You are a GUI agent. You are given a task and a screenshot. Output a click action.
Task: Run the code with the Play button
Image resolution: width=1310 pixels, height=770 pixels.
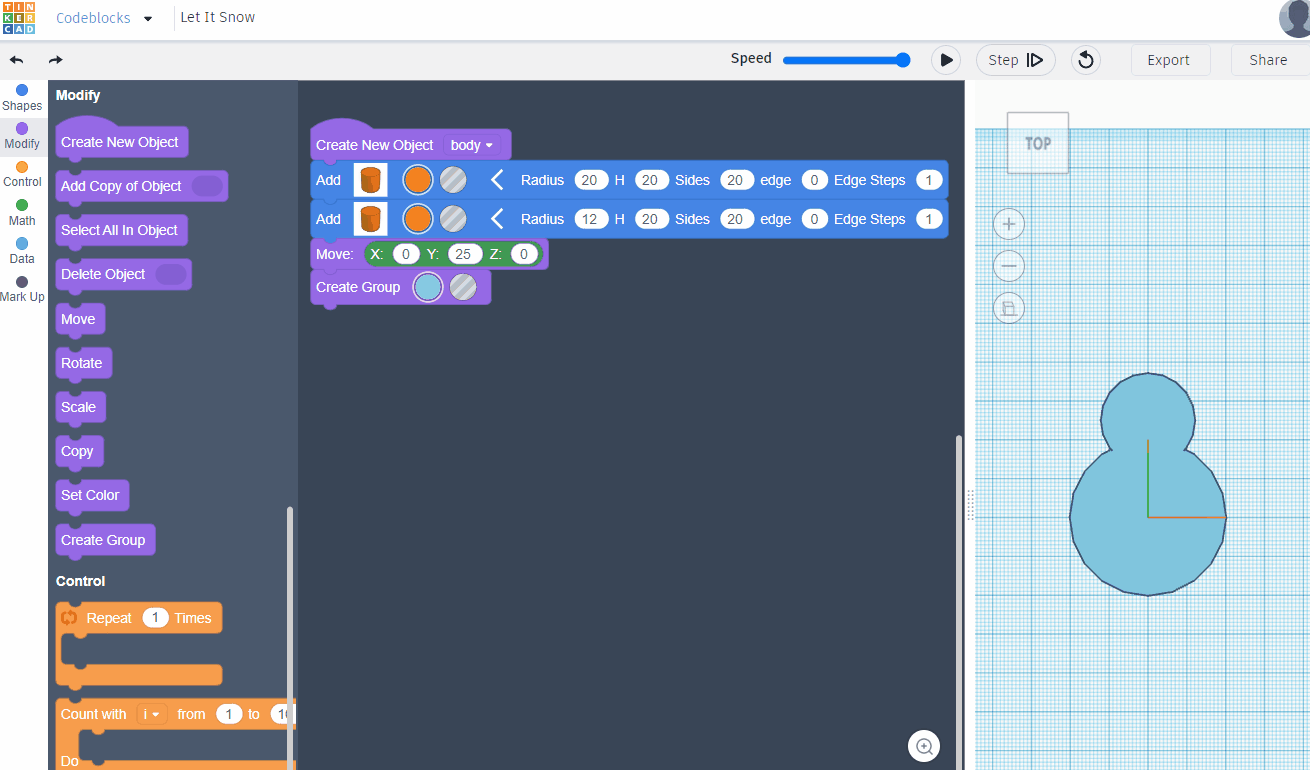(945, 60)
